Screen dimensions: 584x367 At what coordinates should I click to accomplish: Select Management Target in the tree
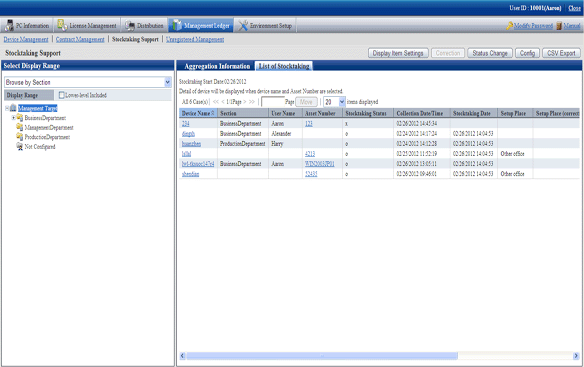coord(38,108)
